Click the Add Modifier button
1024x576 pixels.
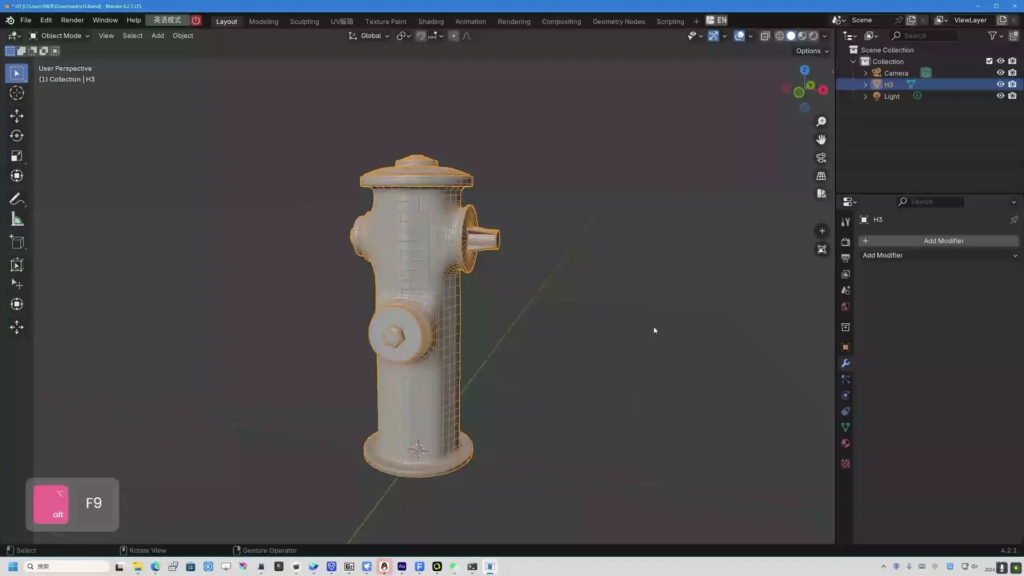(938, 241)
